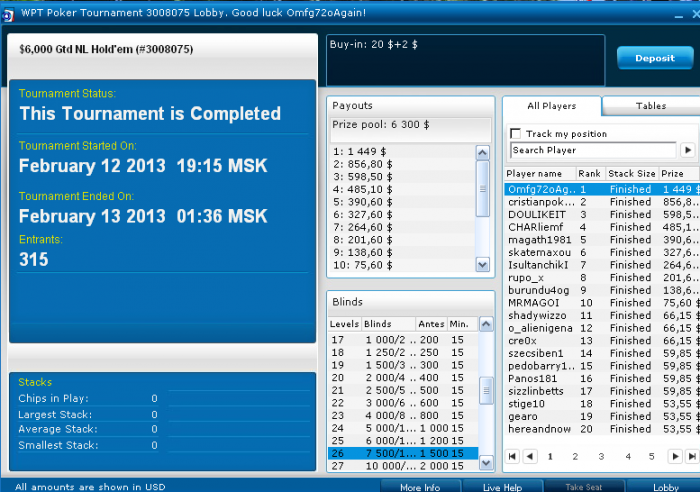Select player row cre0x

[602, 341]
